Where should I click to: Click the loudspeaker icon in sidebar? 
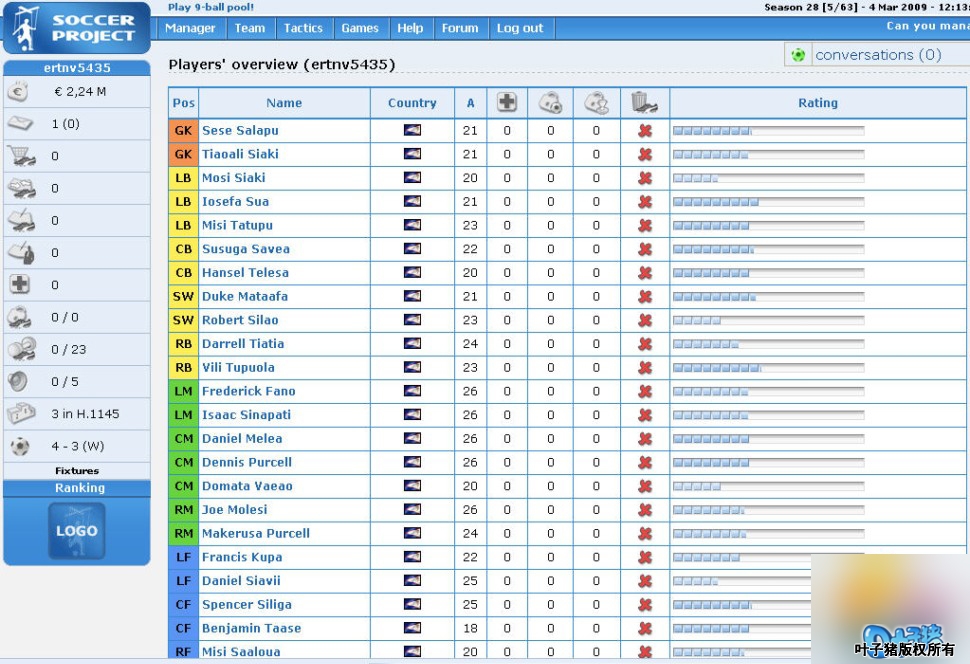19,381
